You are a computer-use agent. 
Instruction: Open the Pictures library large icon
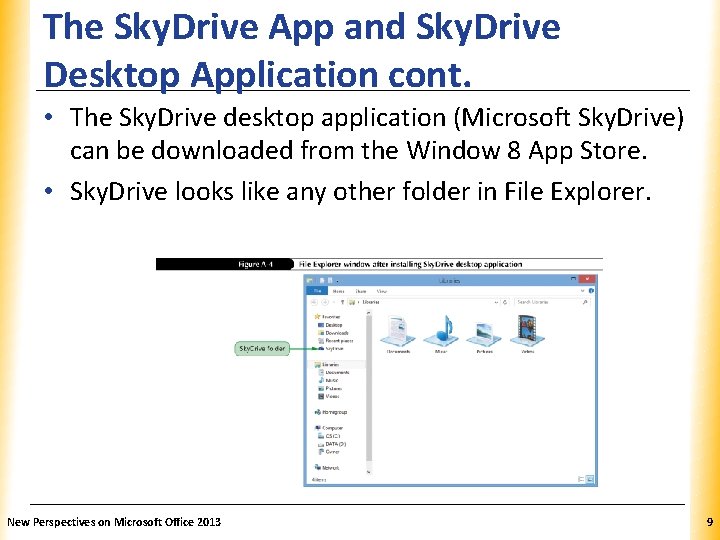[x=484, y=334]
